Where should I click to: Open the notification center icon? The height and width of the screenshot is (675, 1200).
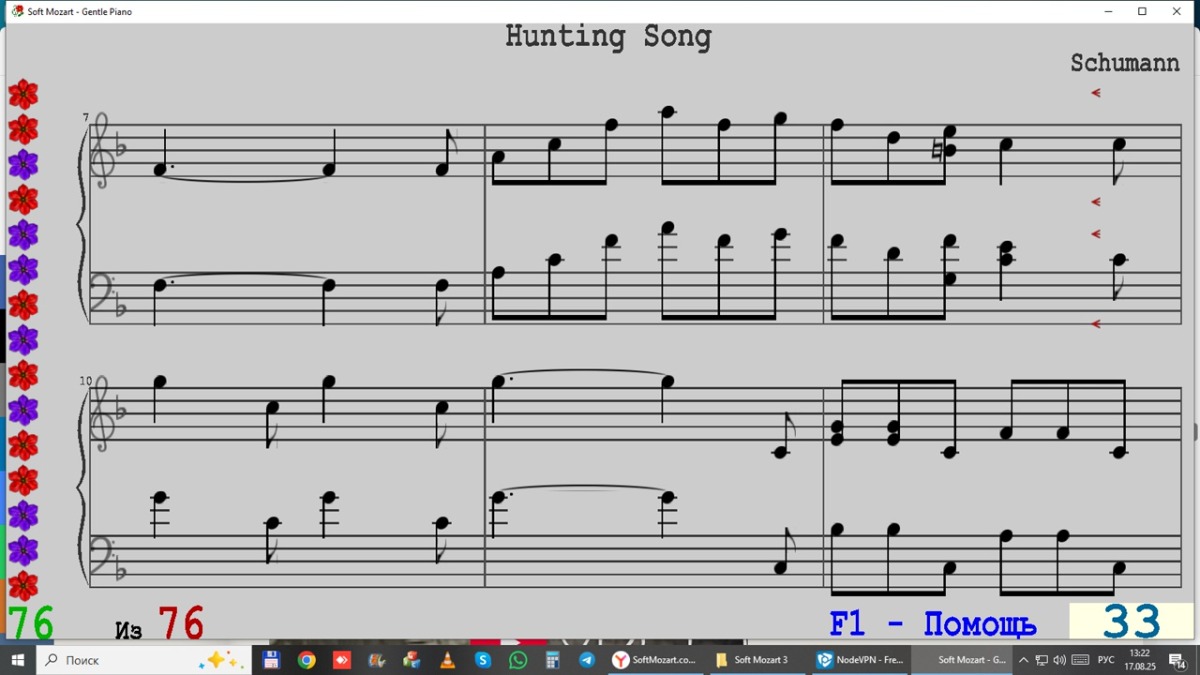click(1179, 660)
